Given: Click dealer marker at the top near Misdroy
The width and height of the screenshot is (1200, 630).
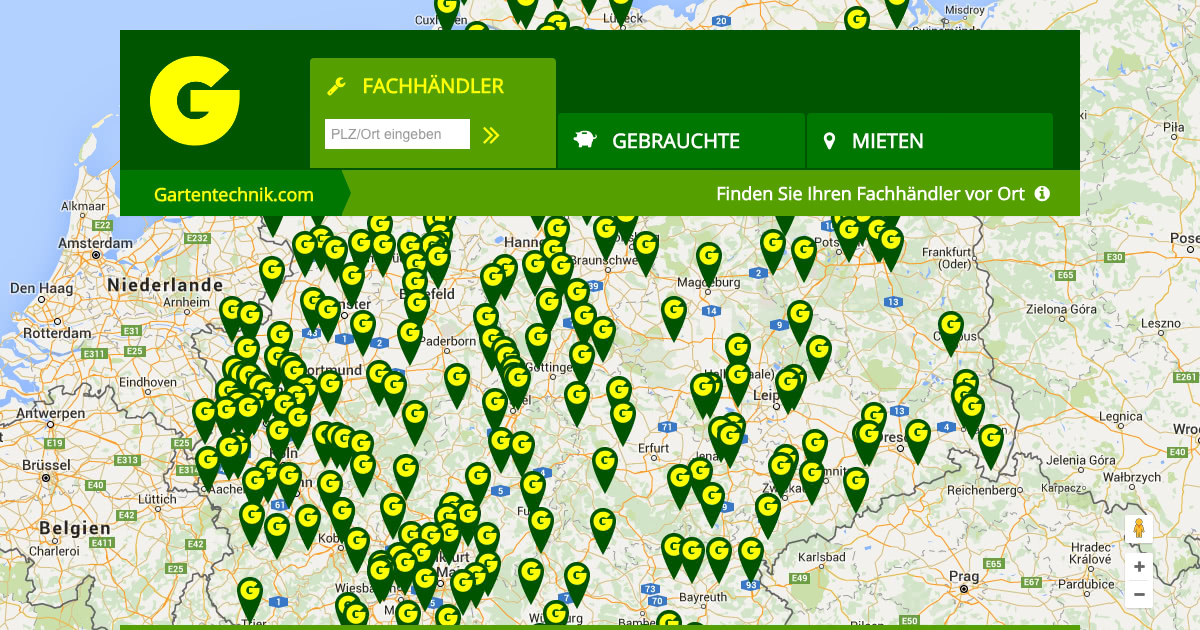Looking at the screenshot, I should (897, 10).
